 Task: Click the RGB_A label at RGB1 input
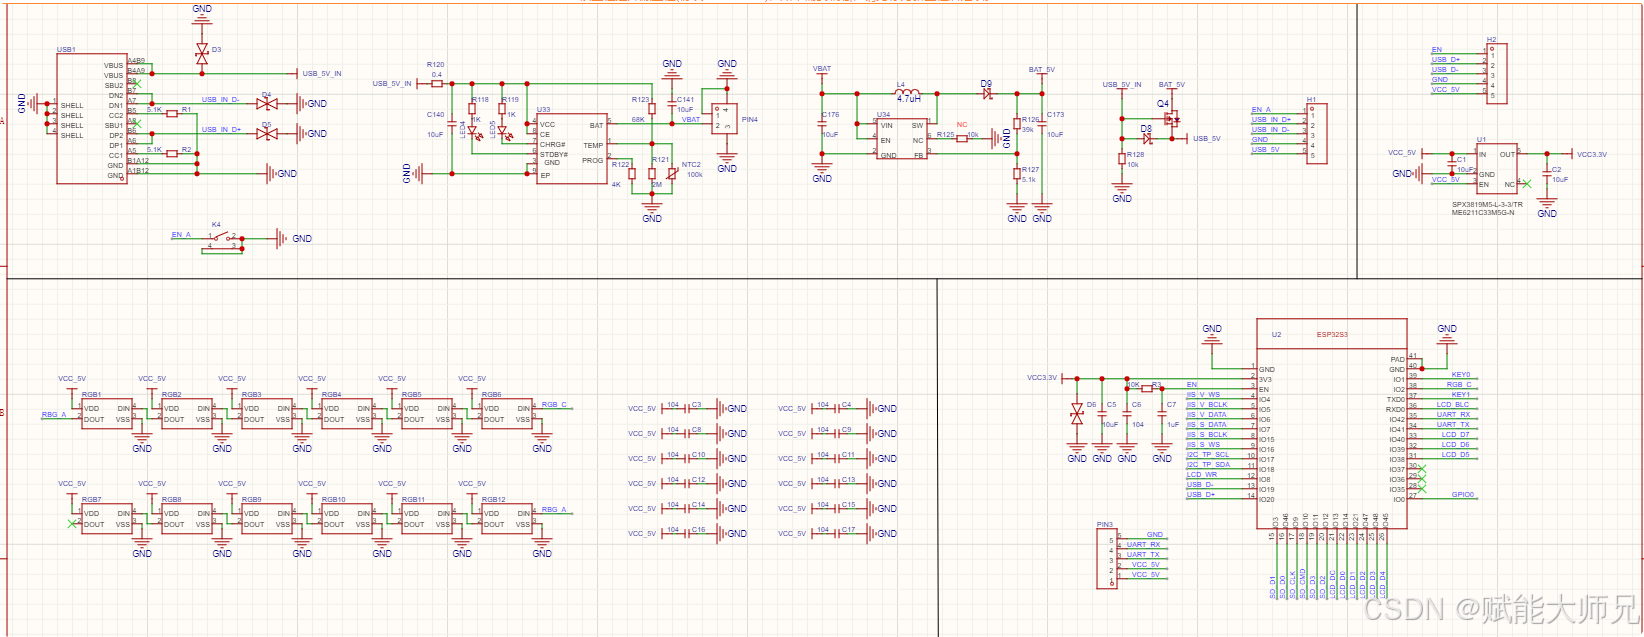click(54, 415)
